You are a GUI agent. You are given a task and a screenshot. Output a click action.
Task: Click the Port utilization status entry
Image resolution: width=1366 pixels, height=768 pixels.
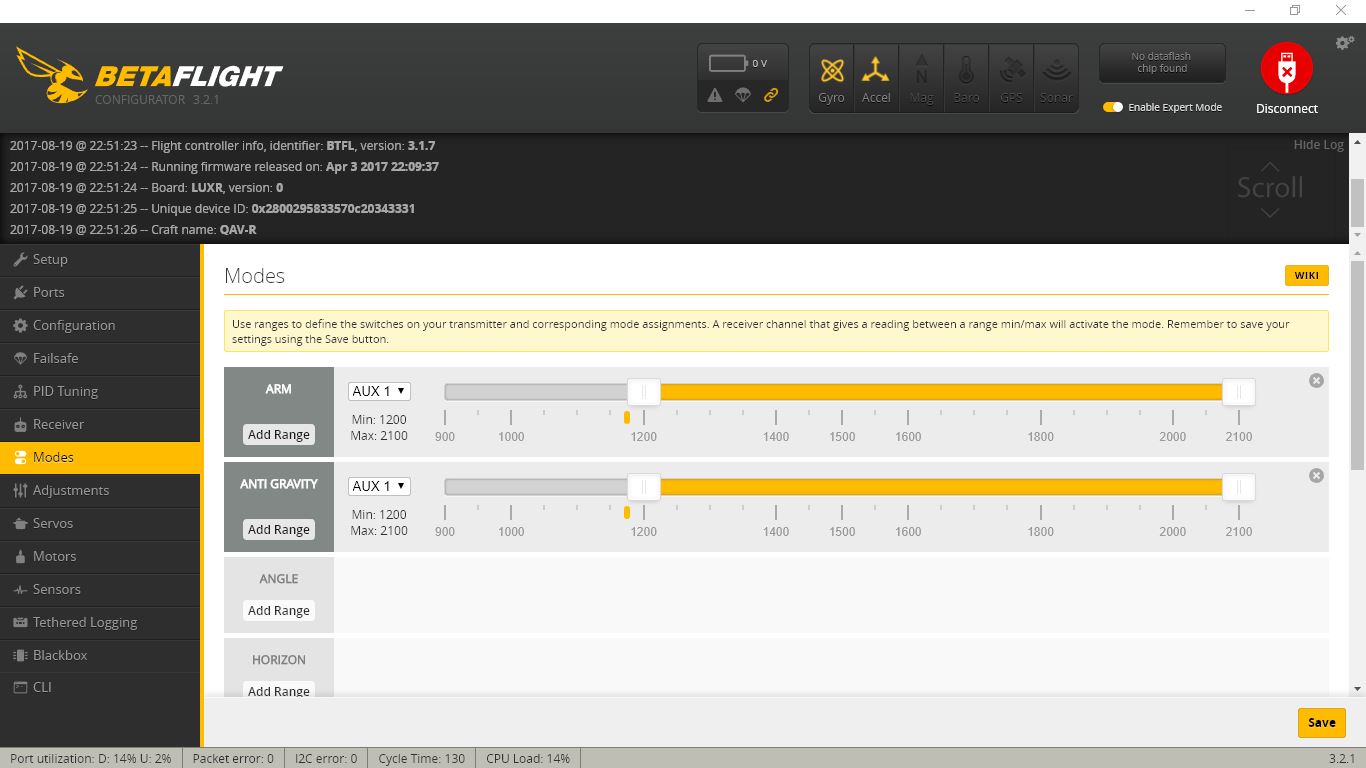(91, 758)
